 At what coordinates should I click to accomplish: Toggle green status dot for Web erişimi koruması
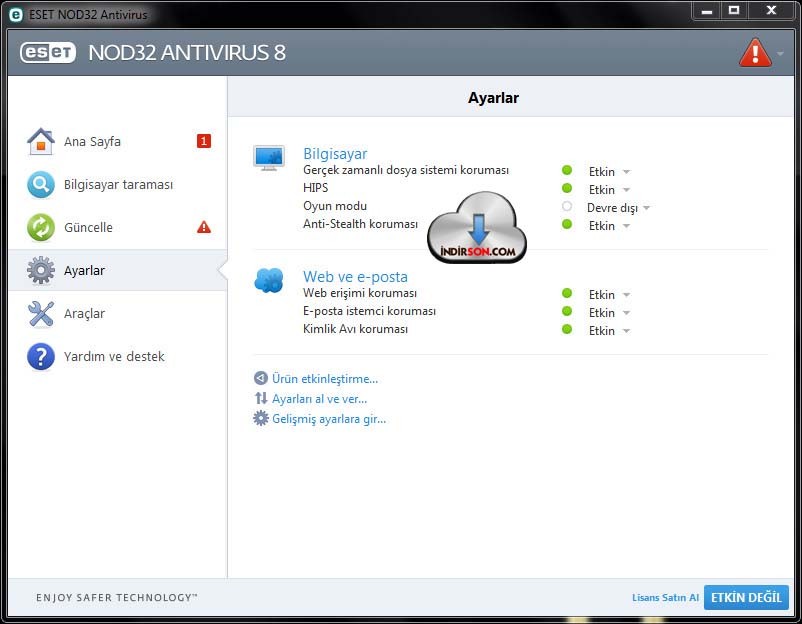click(567, 293)
